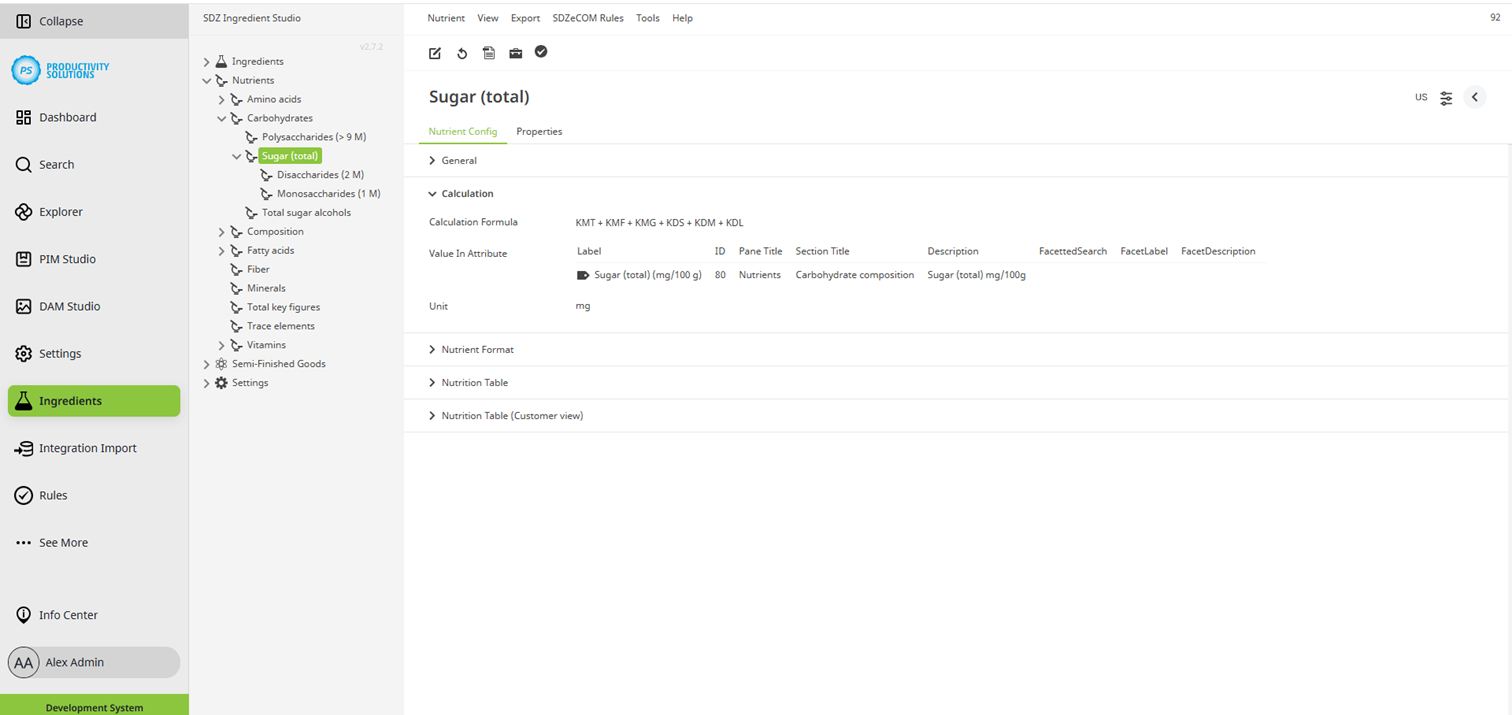Open the document report icon in the toolbar
Screen dimensions: 1512x715
(488, 52)
